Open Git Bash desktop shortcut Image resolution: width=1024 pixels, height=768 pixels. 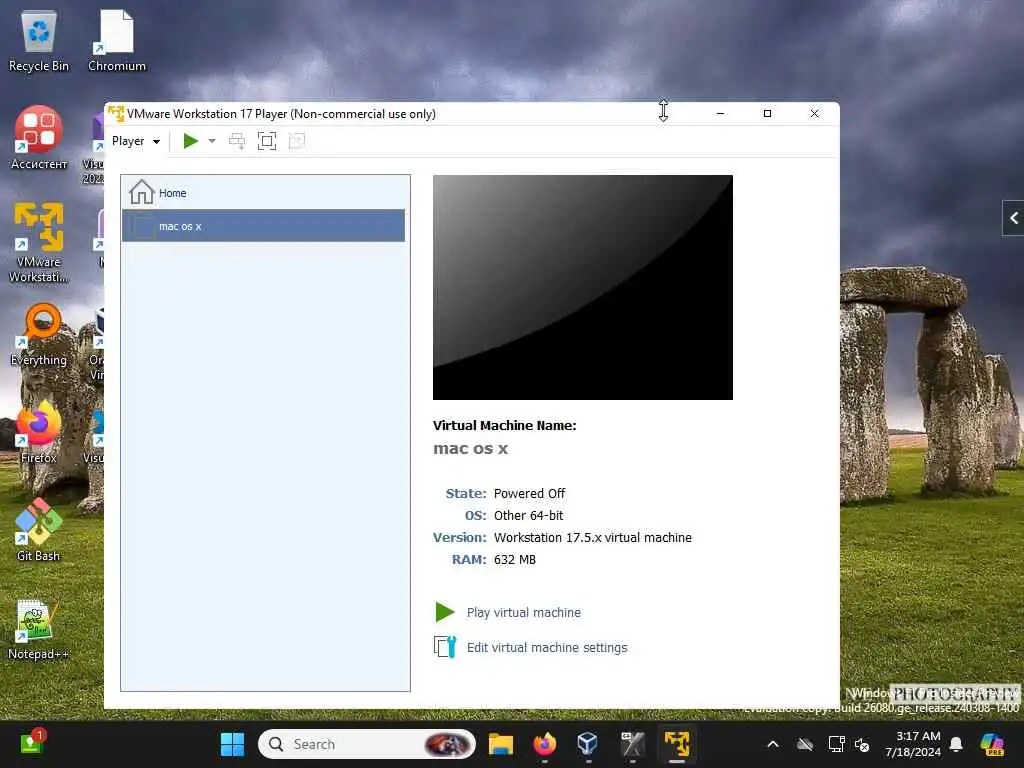pyautogui.click(x=39, y=530)
